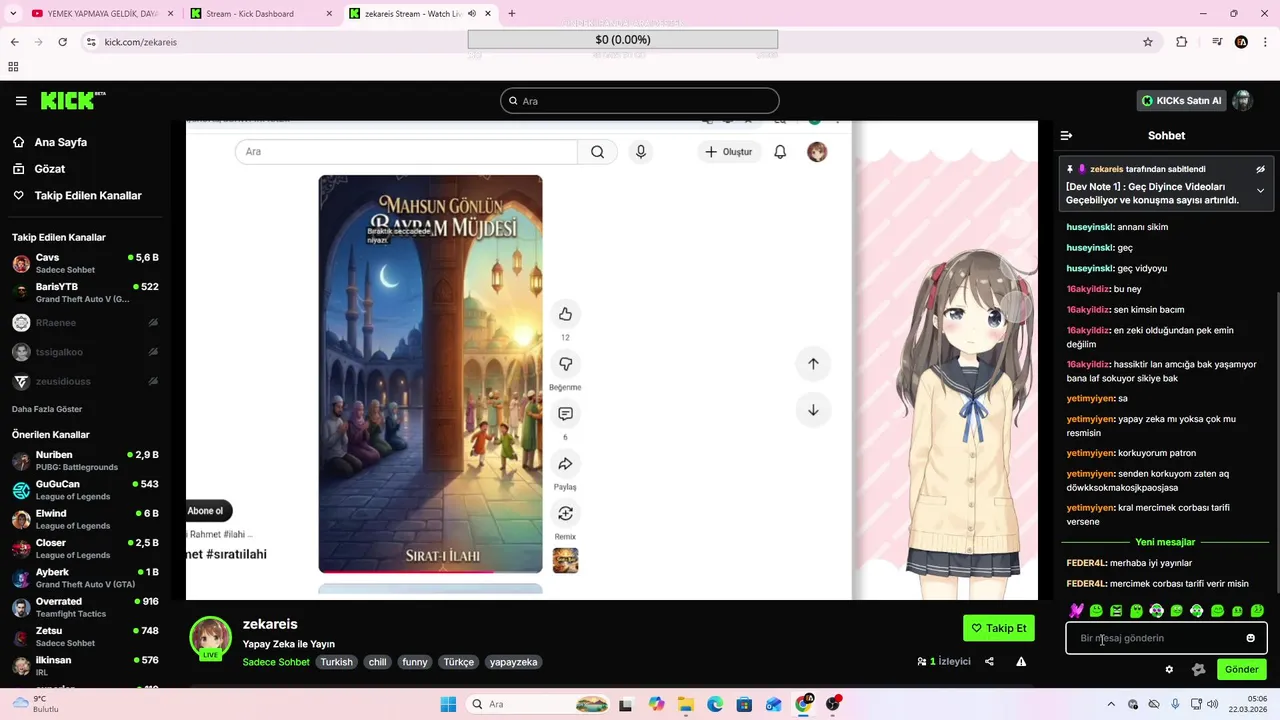This screenshot has height=720, width=1280.
Task: Report the stream via warning icon
Action: [1021, 661]
